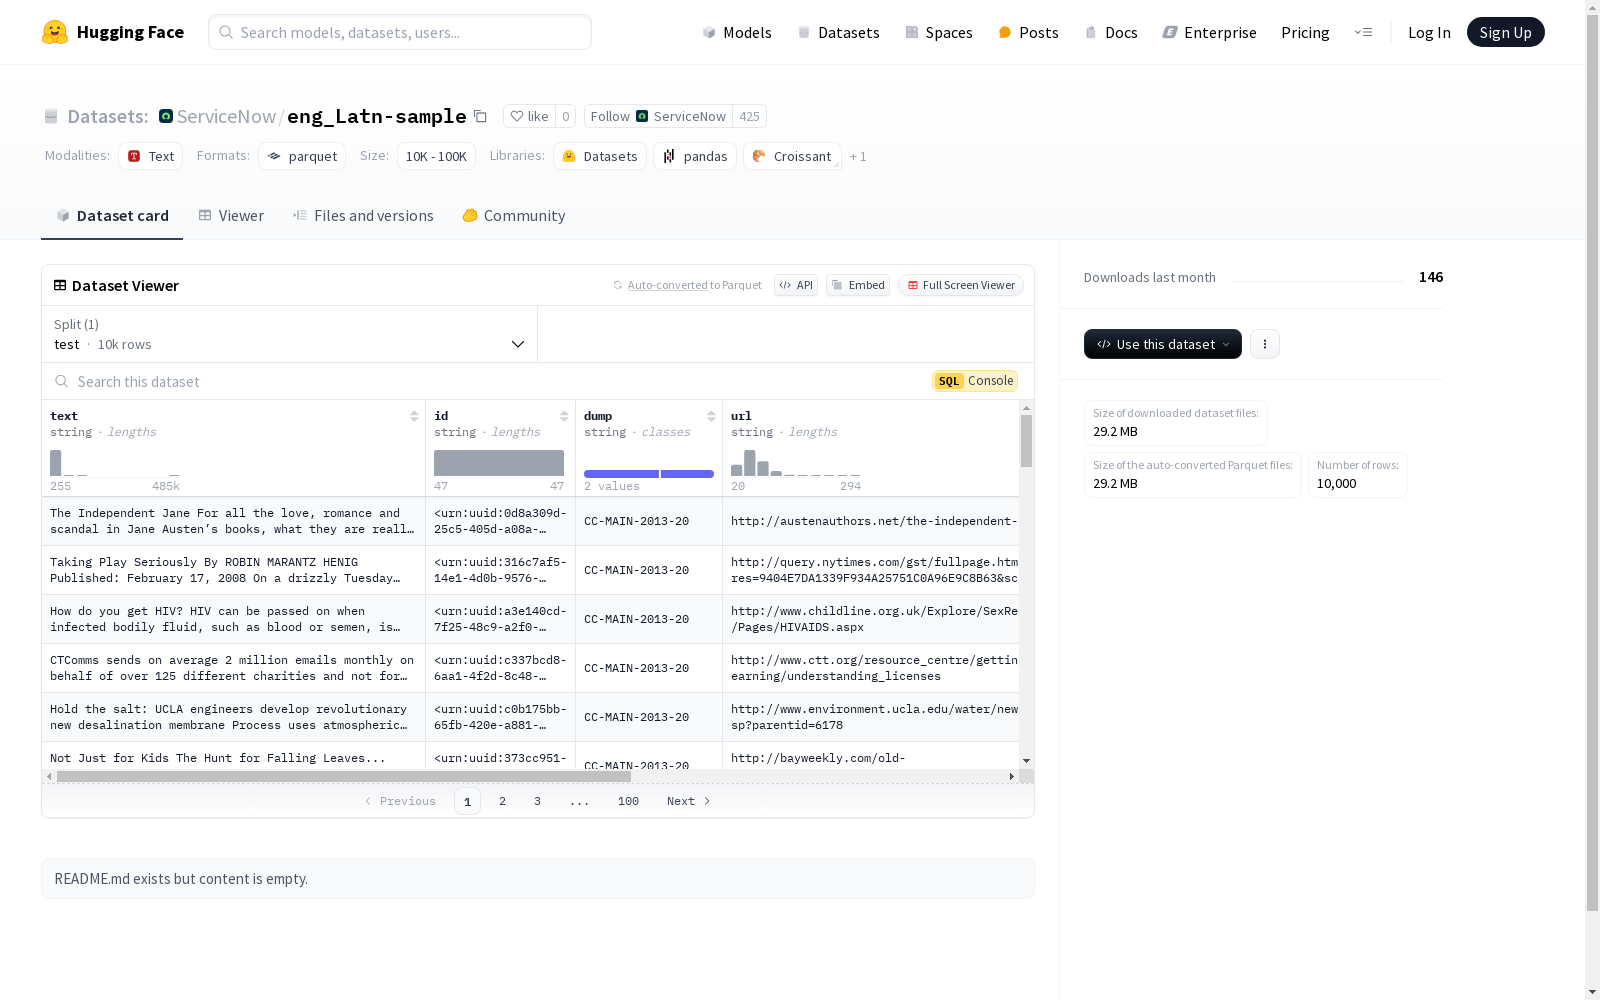Click the 'Hold the salt: UCLA engineers' cell
This screenshot has height=1000, width=1600.
(x=234, y=717)
